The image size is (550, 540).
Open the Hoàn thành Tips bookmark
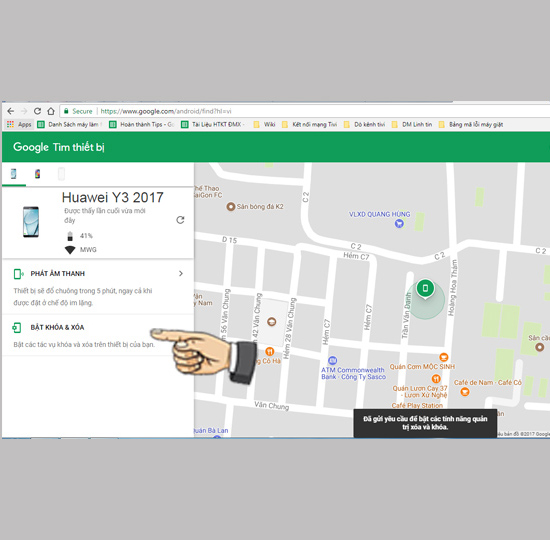pyautogui.click(x=142, y=125)
